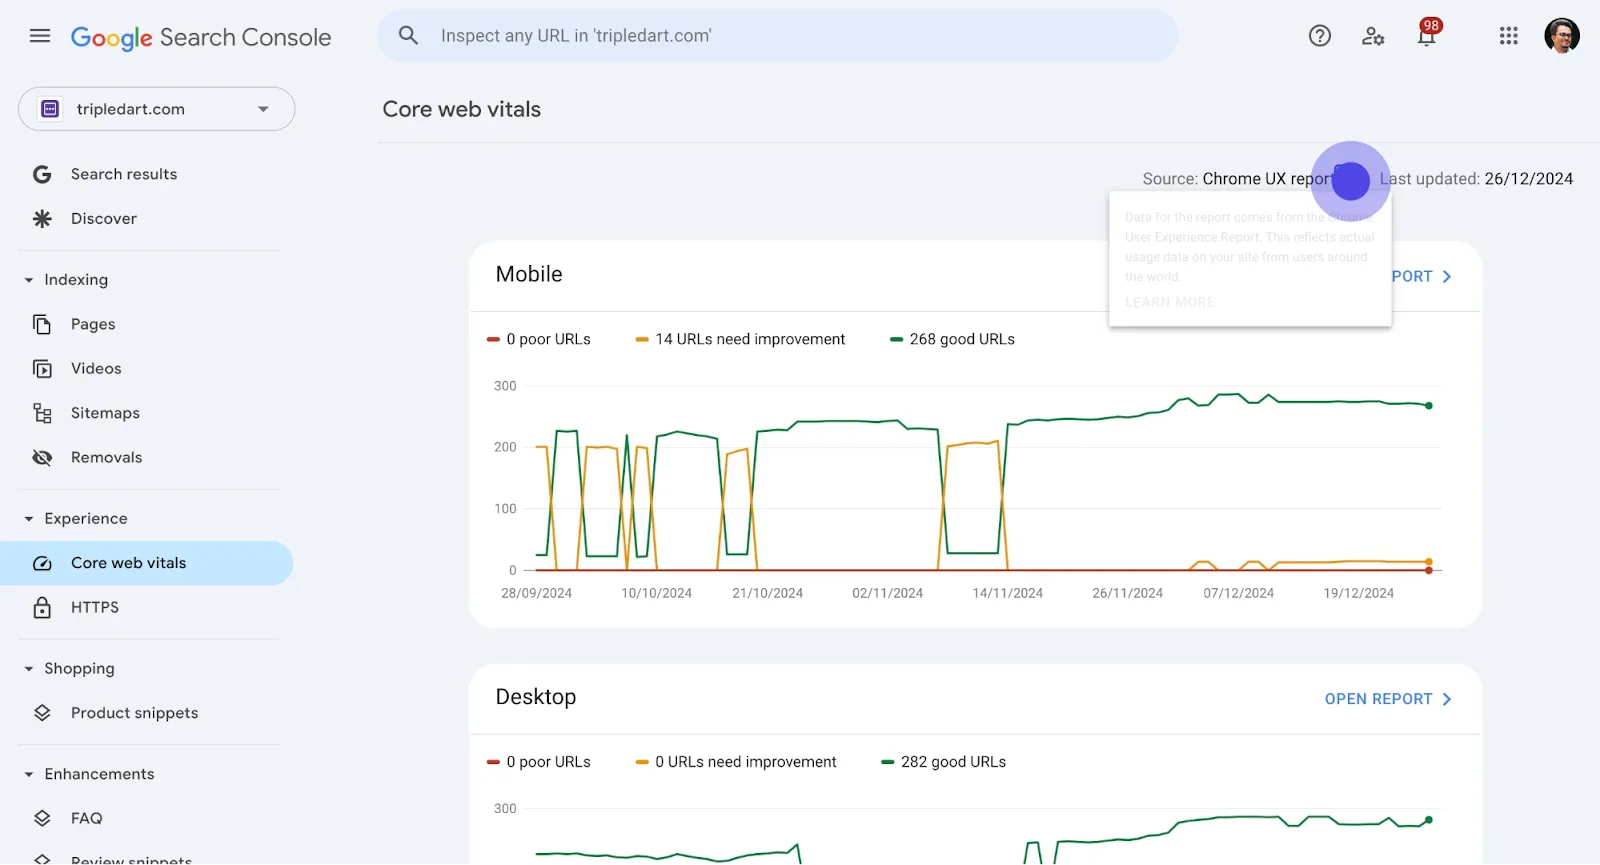Click the Desktop OPEN REPORT chevron arrow

[x=1446, y=699]
